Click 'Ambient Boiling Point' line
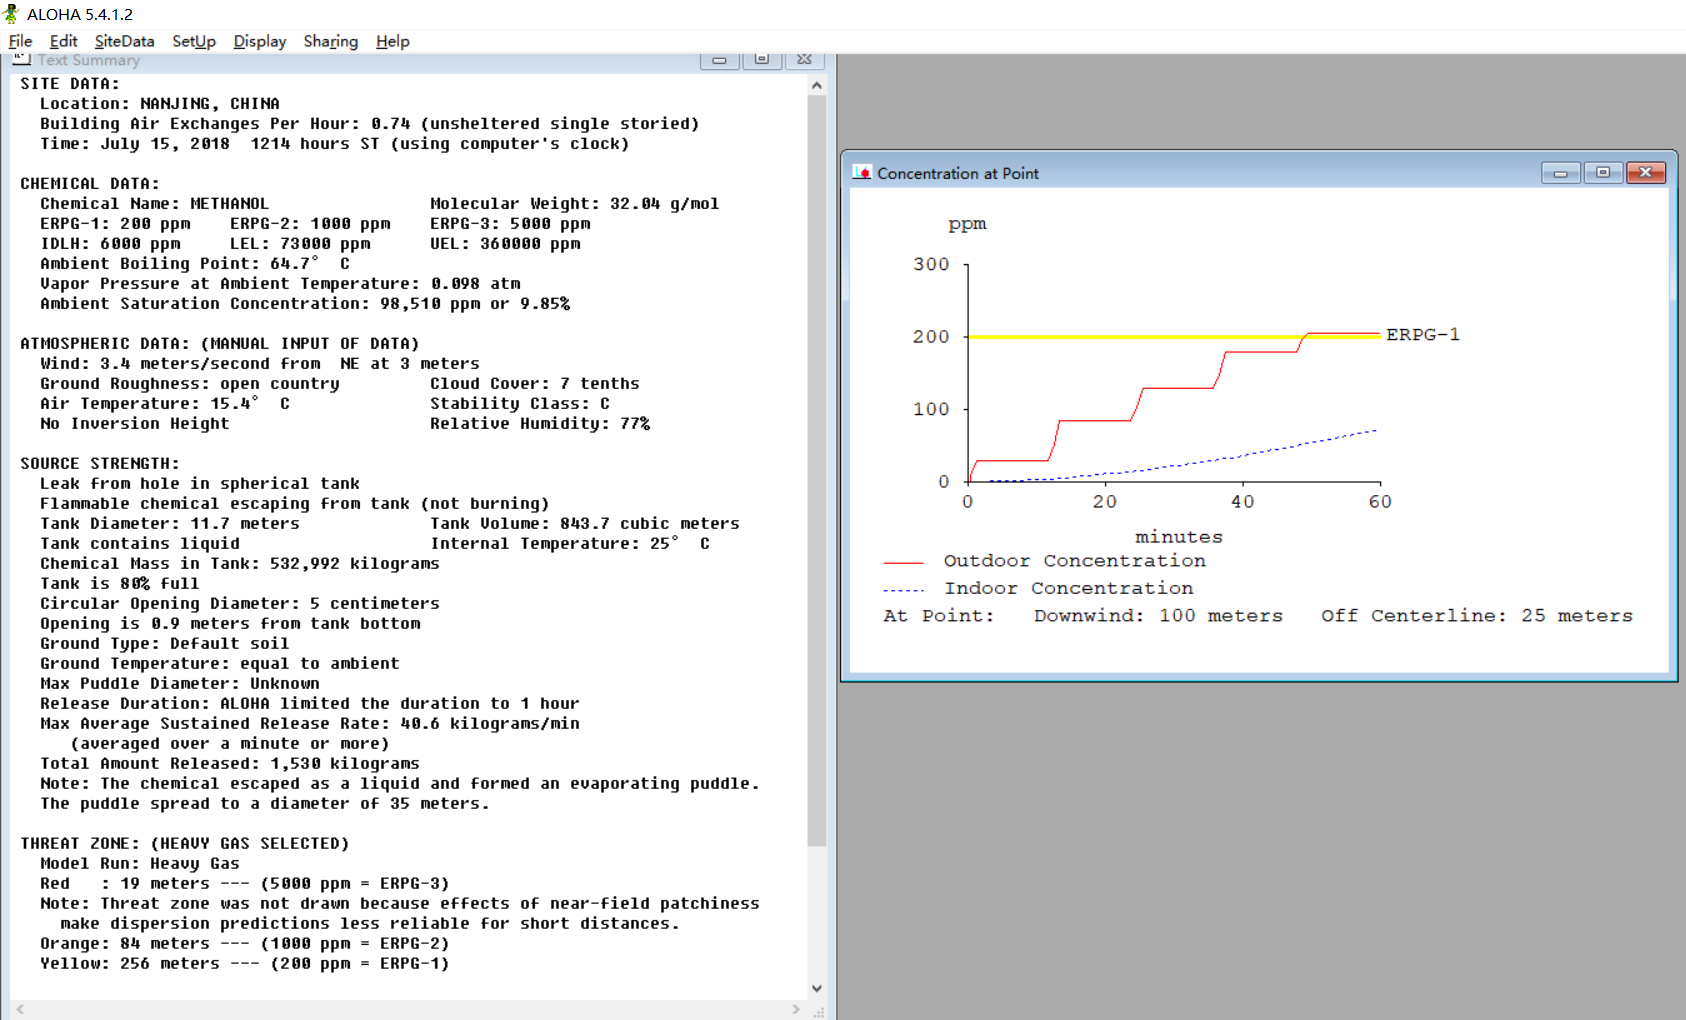1686x1020 pixels. coord(195,264)
